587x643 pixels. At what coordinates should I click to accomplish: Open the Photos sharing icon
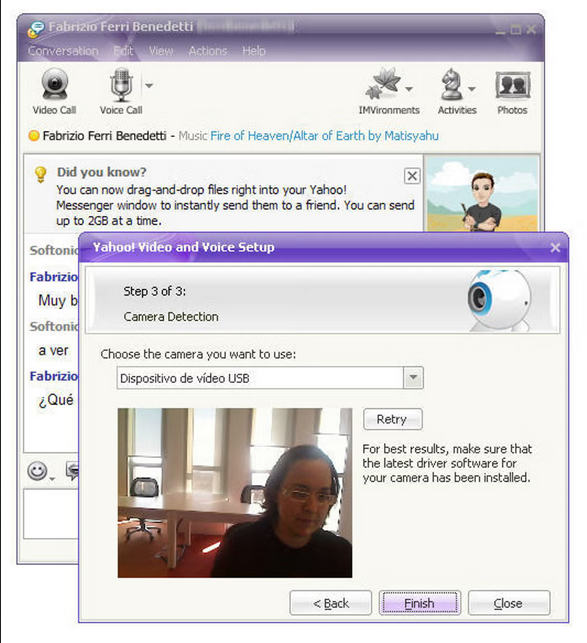(512, 85)
